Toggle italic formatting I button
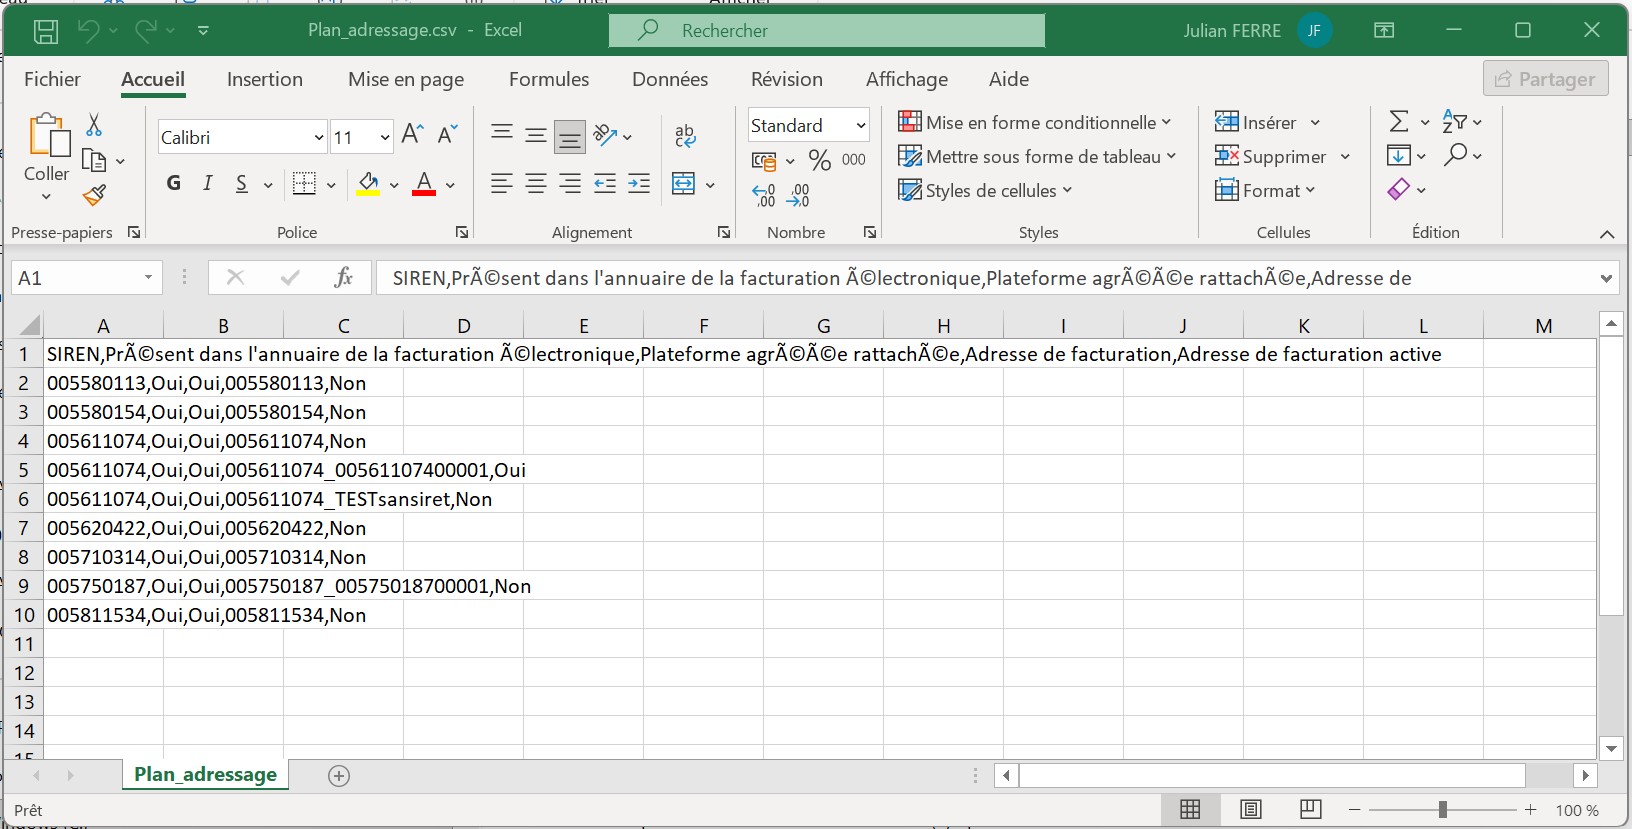Screen dimensions: 1632x829 (x=208, y=183)
